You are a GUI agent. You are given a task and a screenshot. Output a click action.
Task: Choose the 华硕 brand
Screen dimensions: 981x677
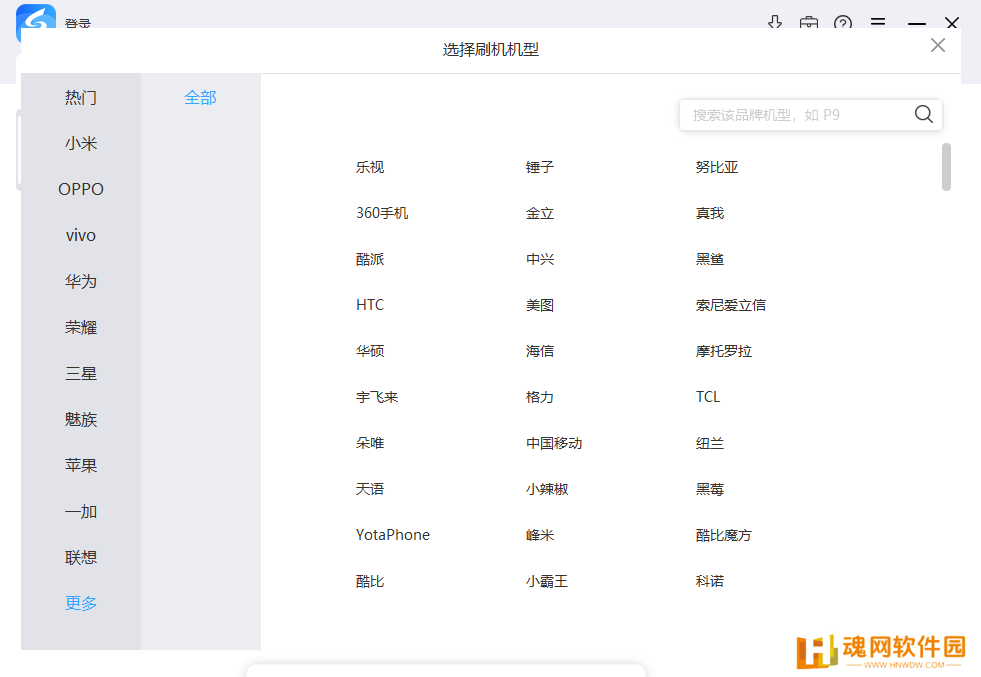(x=370, y=351)
